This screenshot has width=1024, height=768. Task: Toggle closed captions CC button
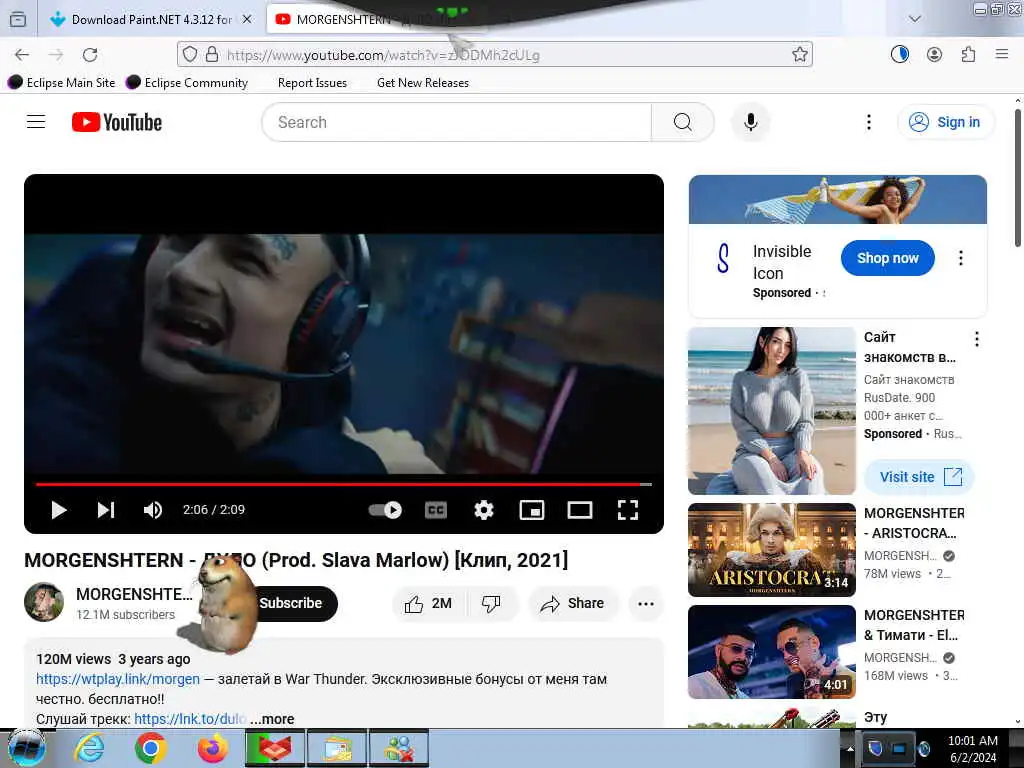(x=436, y=510)
